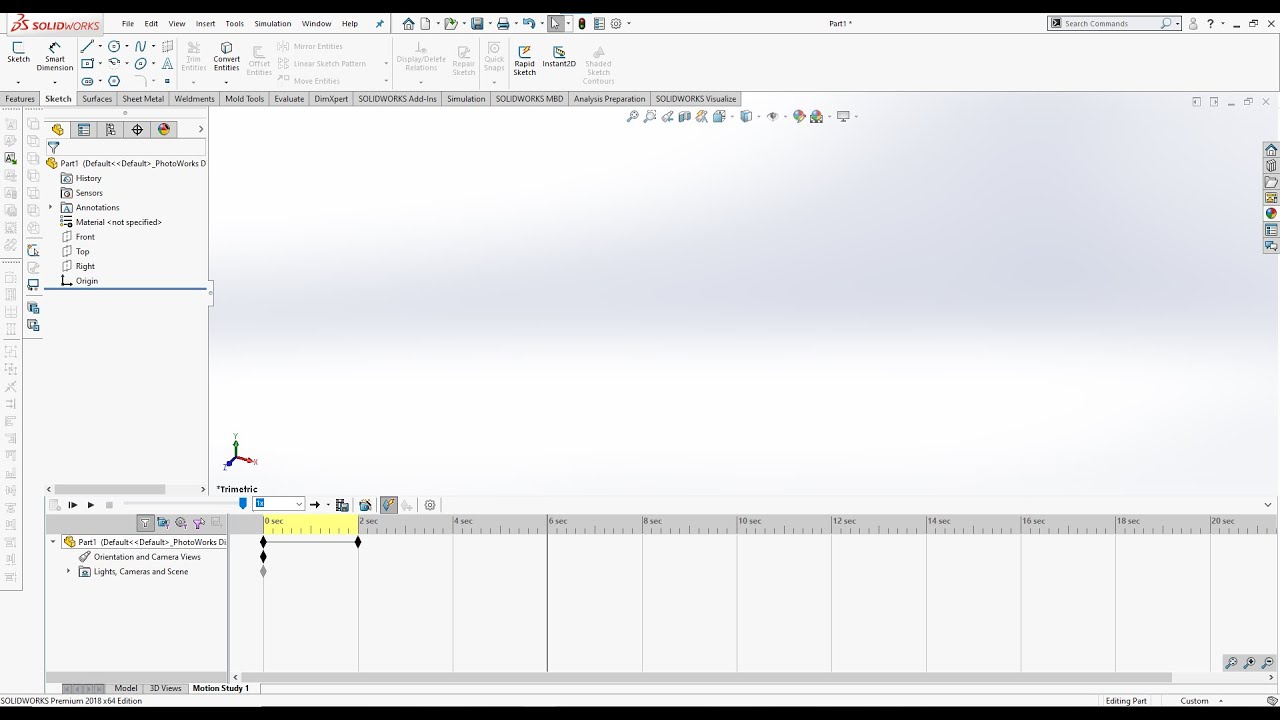
Task: Select the Circle sketch tool
Action: [114, 46]
